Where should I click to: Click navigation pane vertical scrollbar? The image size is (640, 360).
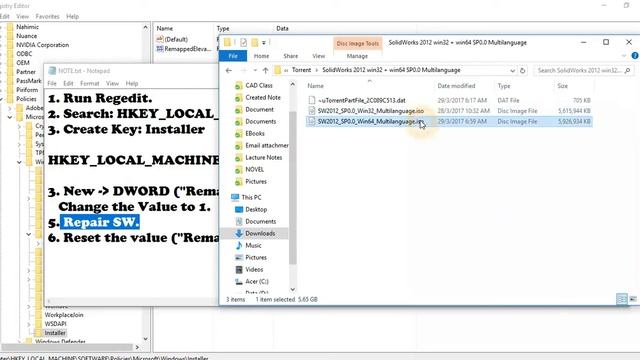[x=292, y=187]
